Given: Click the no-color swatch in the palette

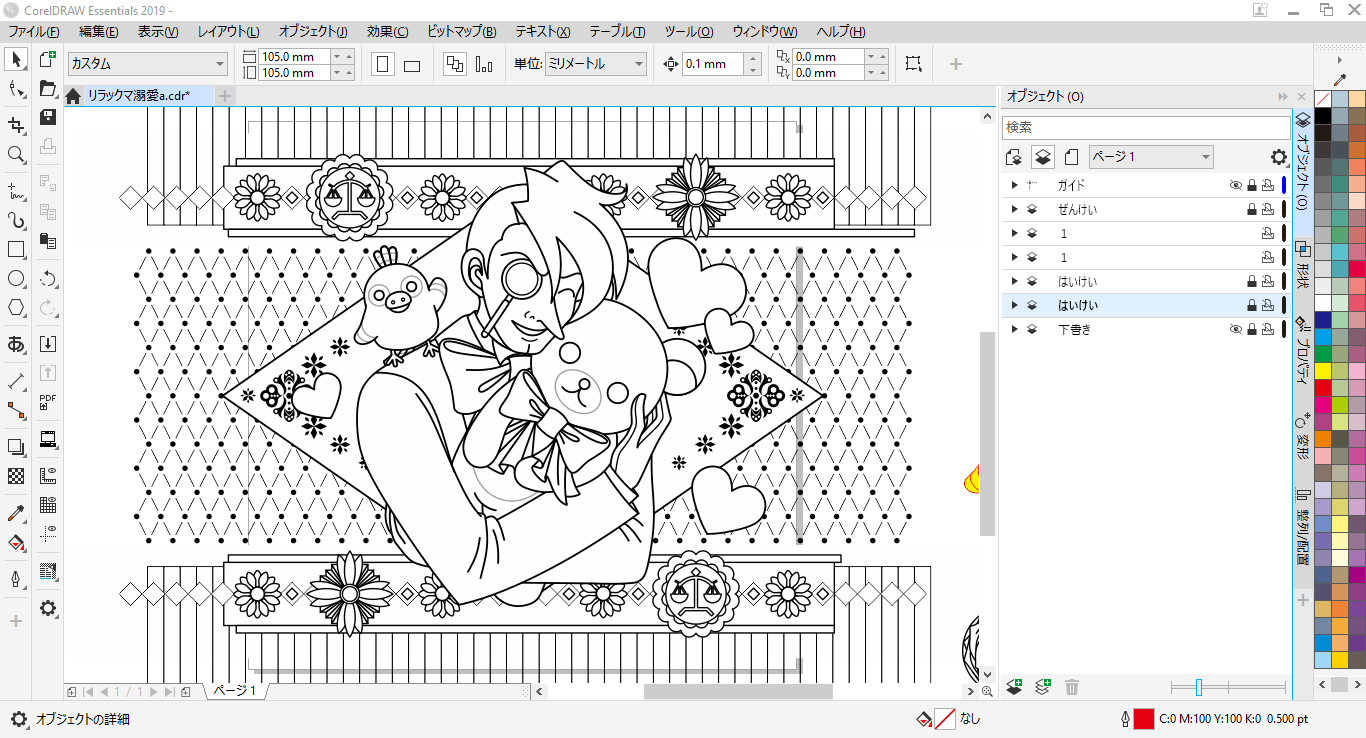Looking at the screenshot, I should pyautogui.click(x=1323, y=100).
